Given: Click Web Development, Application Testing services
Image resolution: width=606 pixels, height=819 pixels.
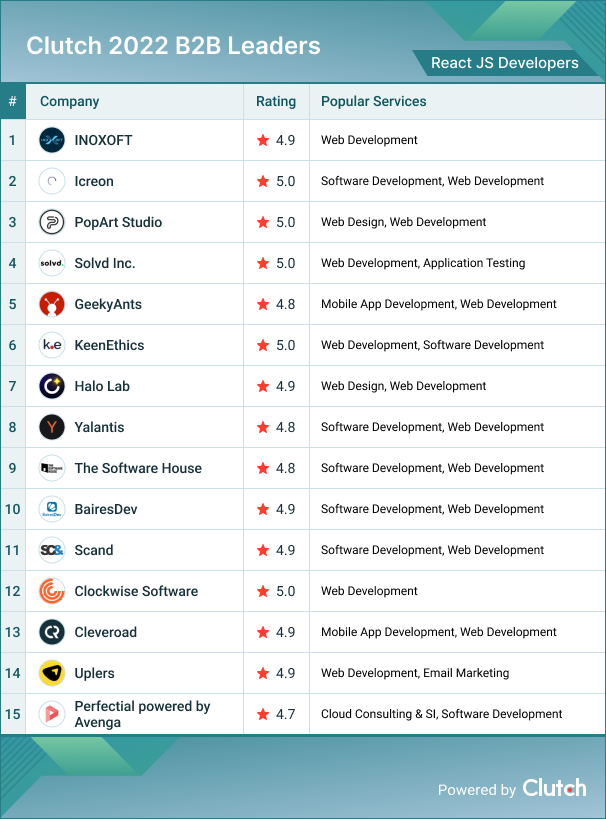Looking at the screenshot, I should click(423, 263).
